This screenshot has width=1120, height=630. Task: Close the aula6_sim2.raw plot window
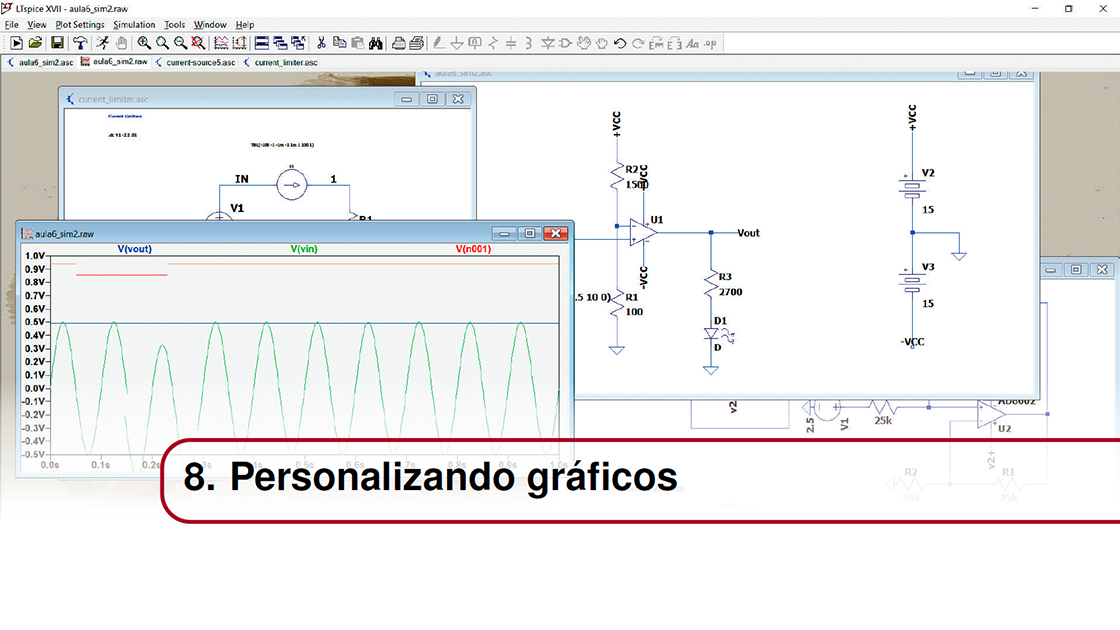(x=556, y=234)
